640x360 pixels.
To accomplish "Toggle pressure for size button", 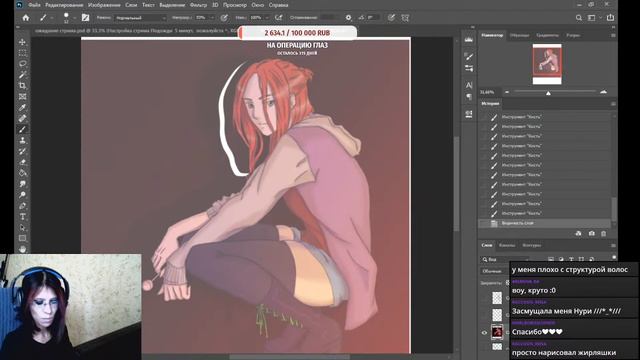I will [391, 18].
